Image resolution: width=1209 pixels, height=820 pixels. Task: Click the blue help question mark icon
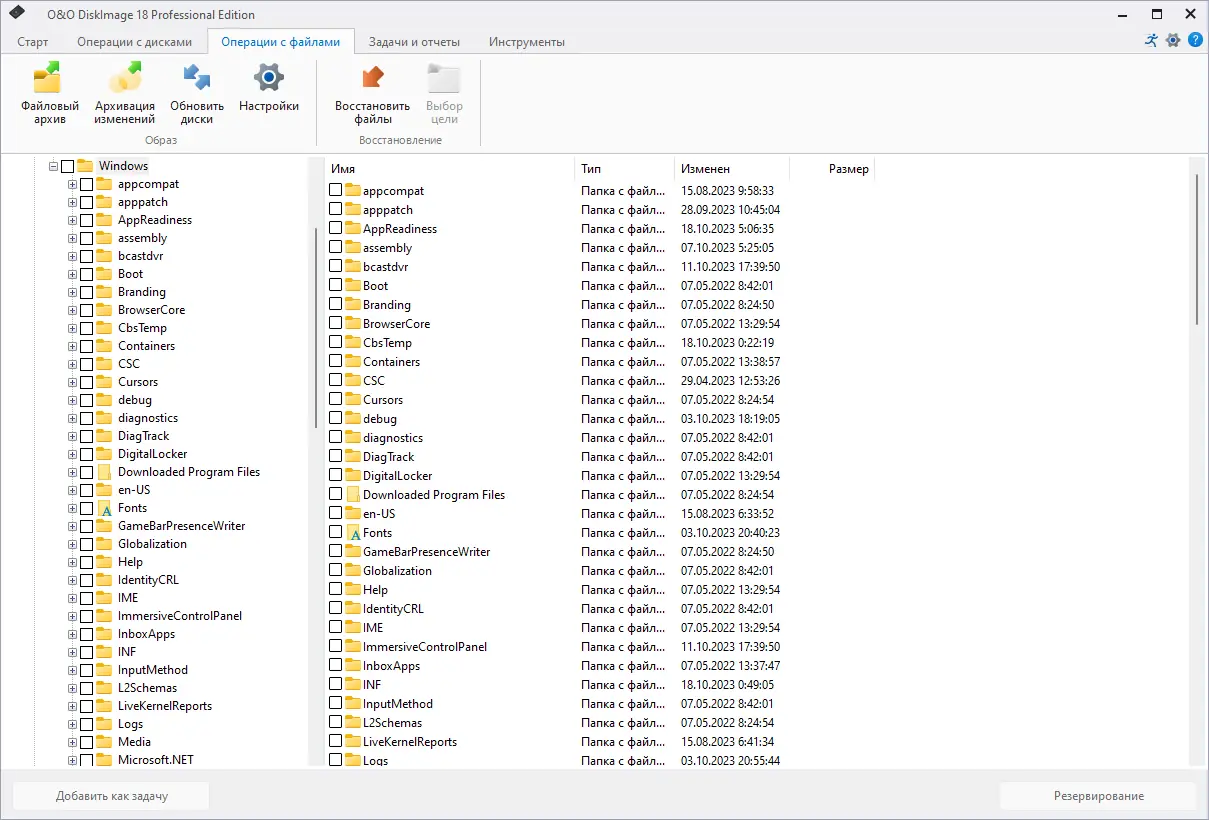pyautogui.click(x=1195, y=40)
